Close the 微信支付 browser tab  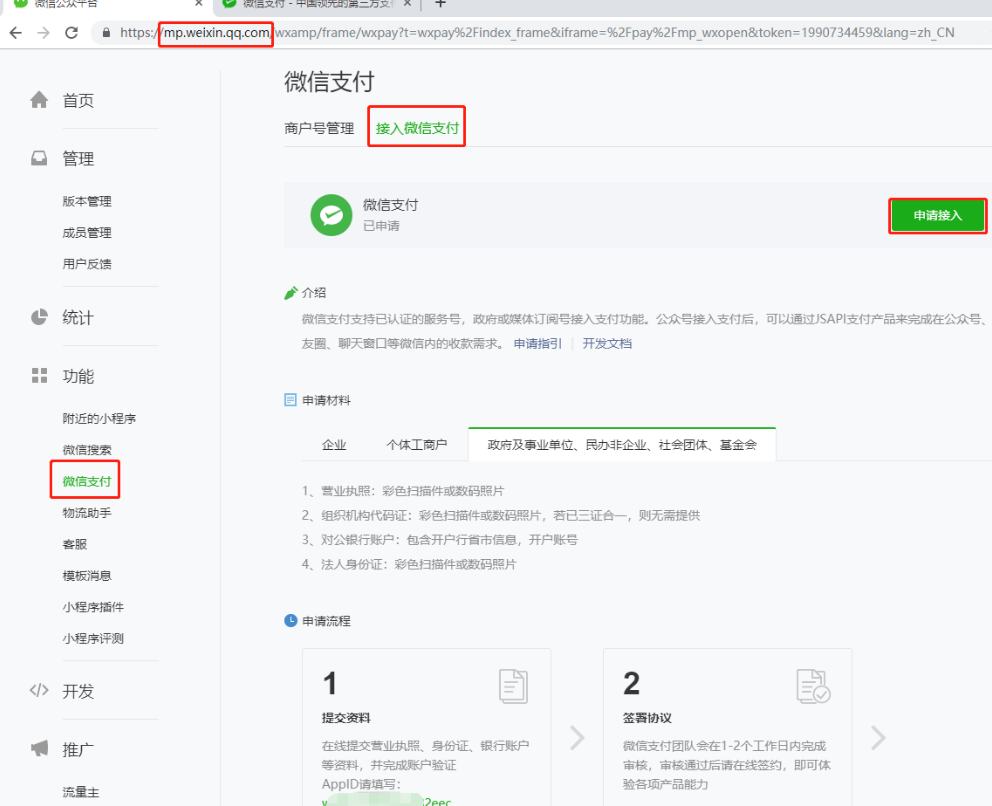coord(407,4)
